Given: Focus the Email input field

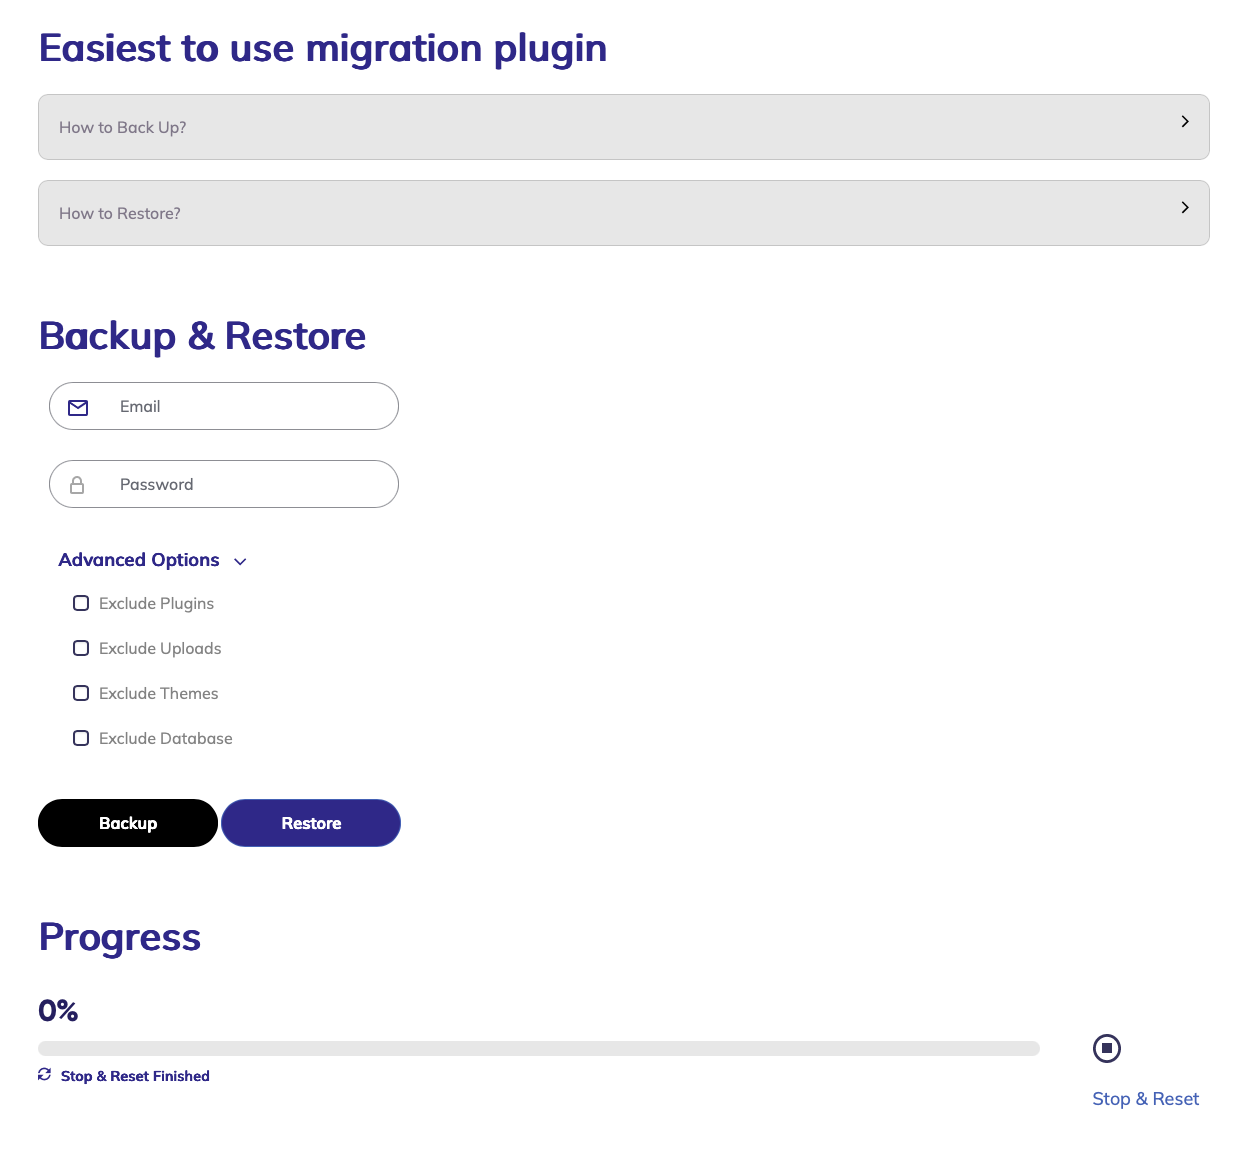Looking at the screenshot, I should tap(250, 407).
